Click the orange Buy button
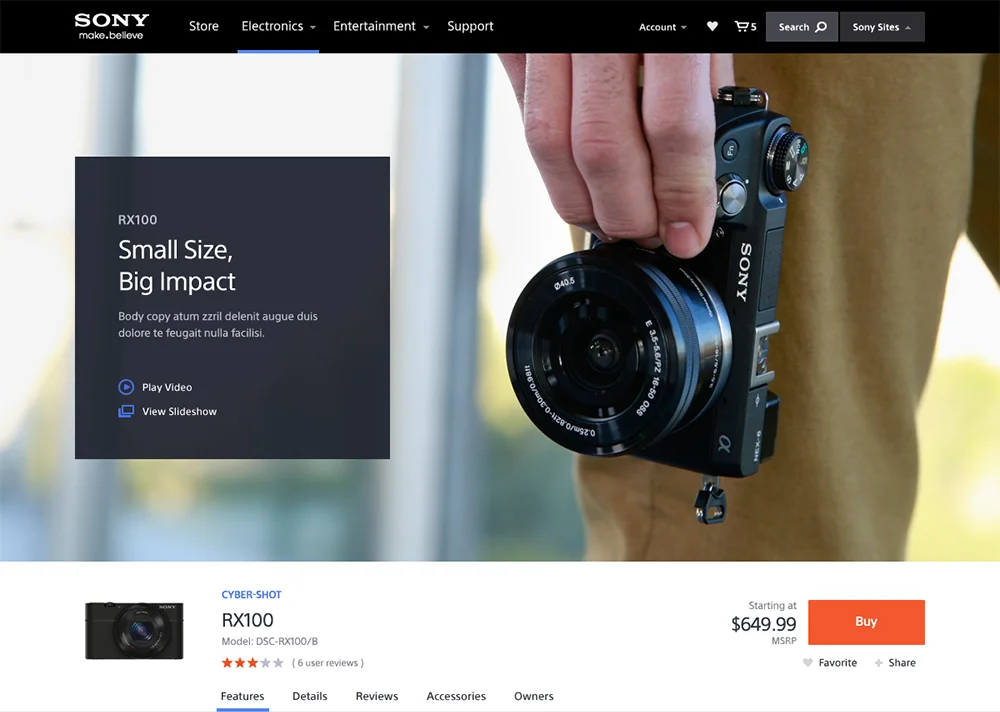1000x712 pixels. coord(866,622)
